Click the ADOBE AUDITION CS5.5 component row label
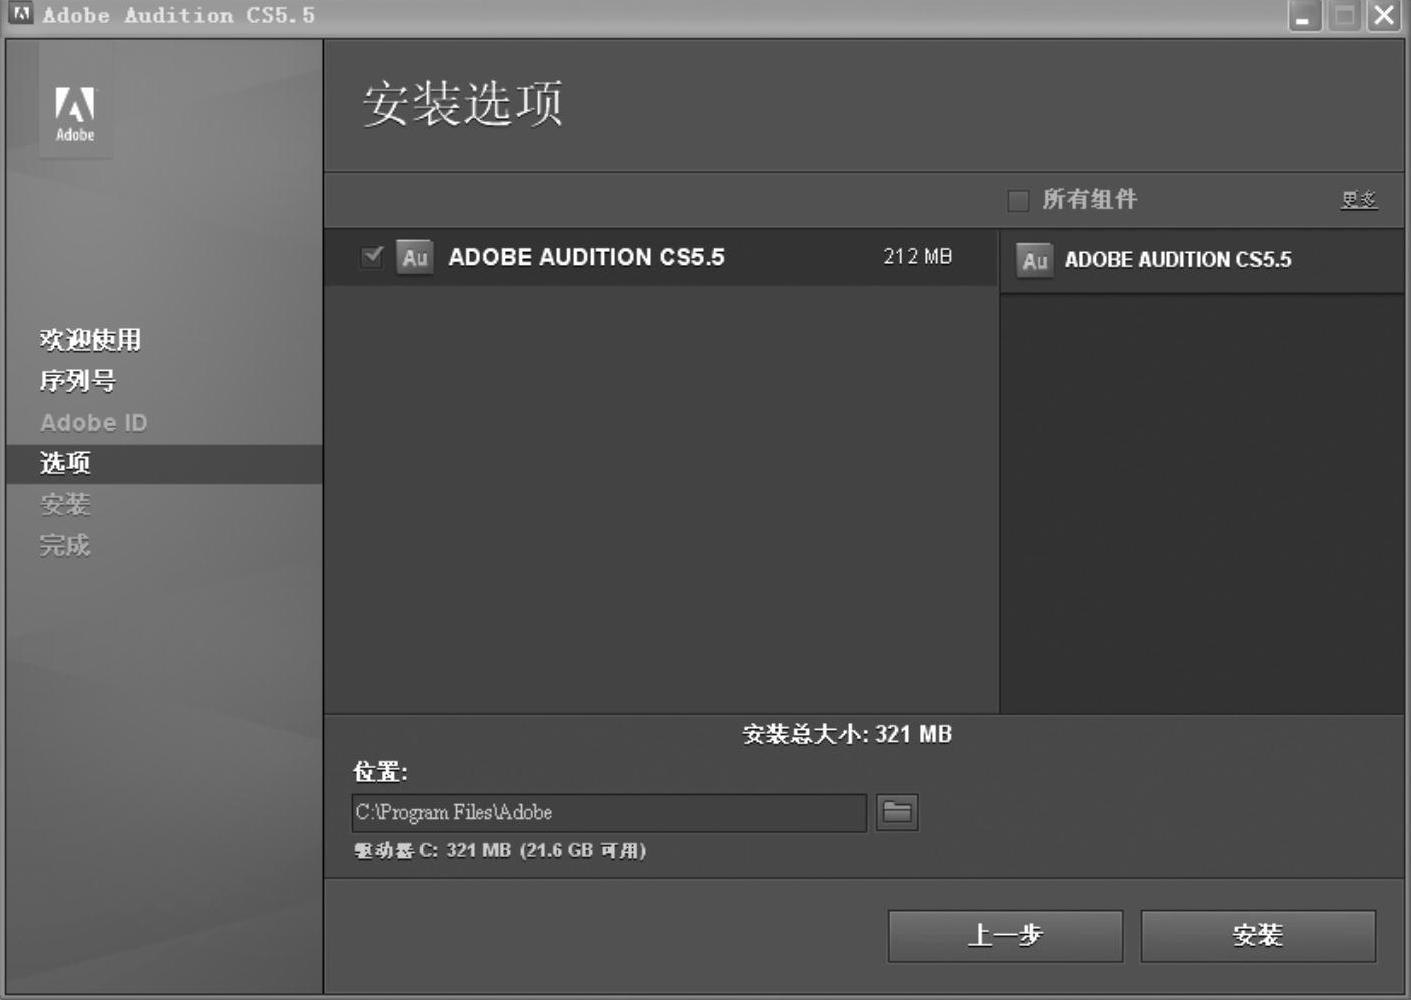The image size is (1411, 1000). click(586, 257)
